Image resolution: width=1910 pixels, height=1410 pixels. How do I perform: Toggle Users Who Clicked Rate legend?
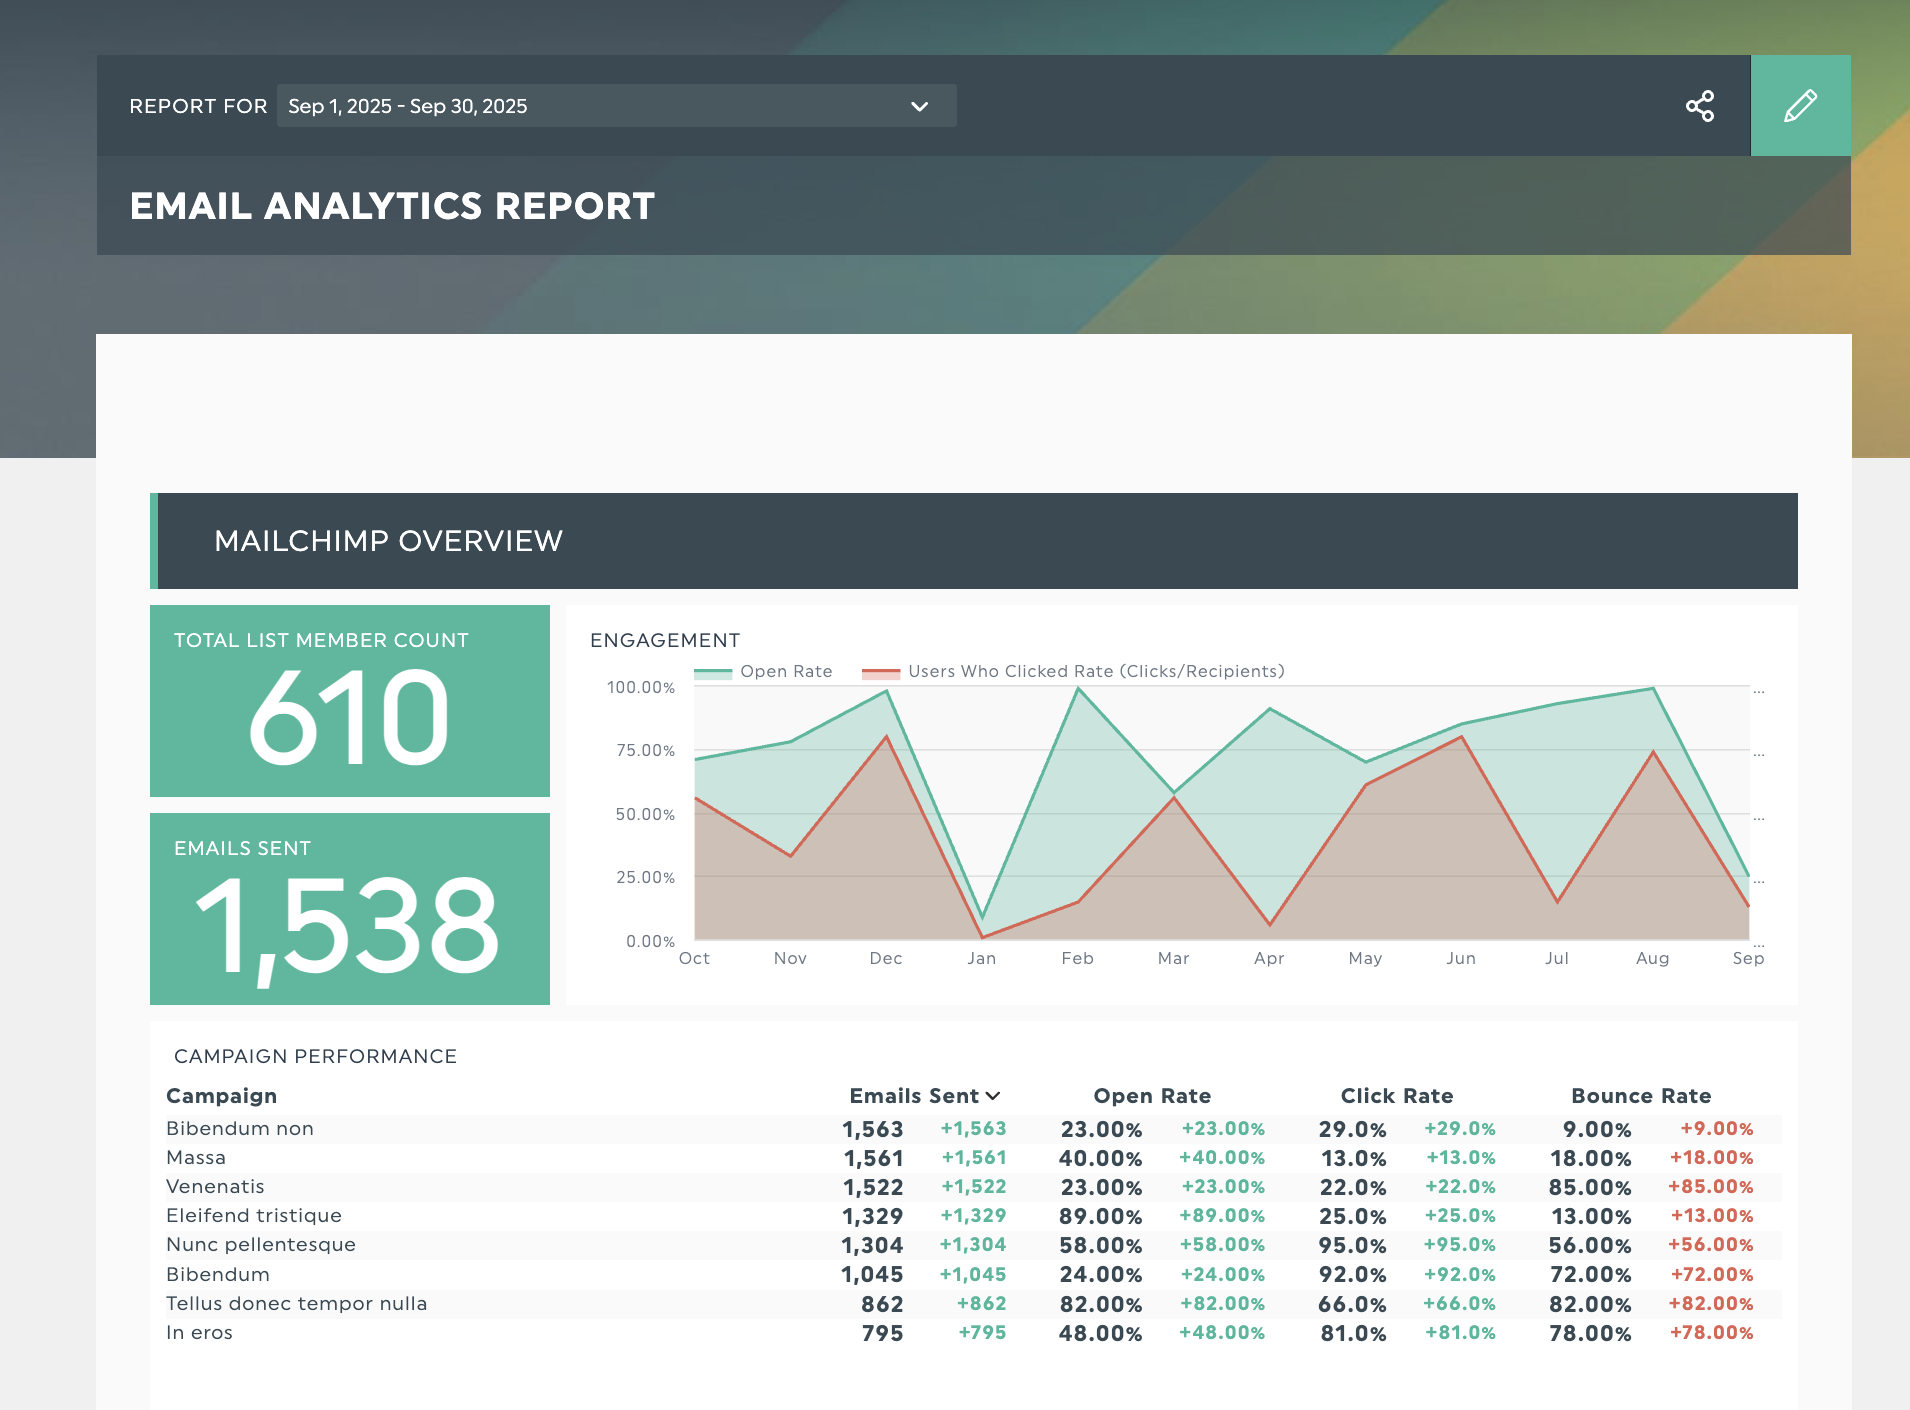1095,672
